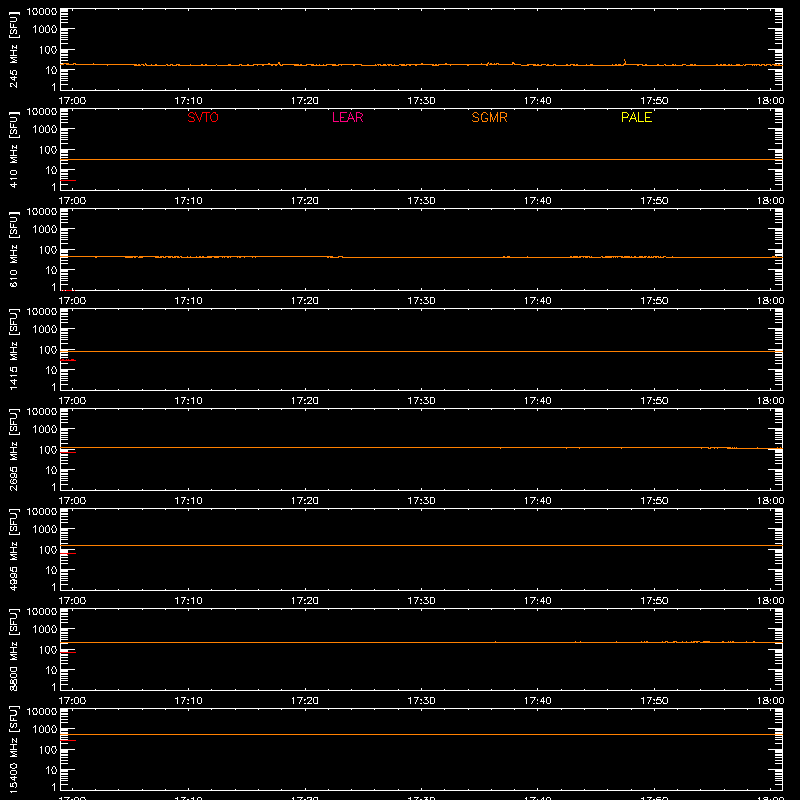Click the 18:00 label below the 245 MHz panel
Image resolution: width=800 pixels, height=800 pixels.
[770, 101]
